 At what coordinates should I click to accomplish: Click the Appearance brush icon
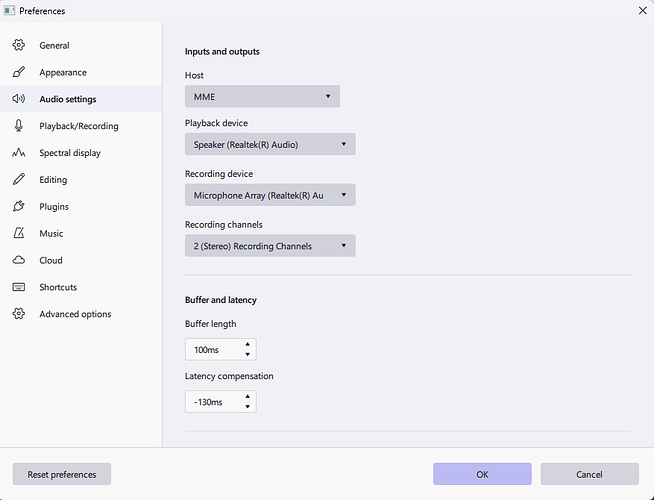[18, 72]
